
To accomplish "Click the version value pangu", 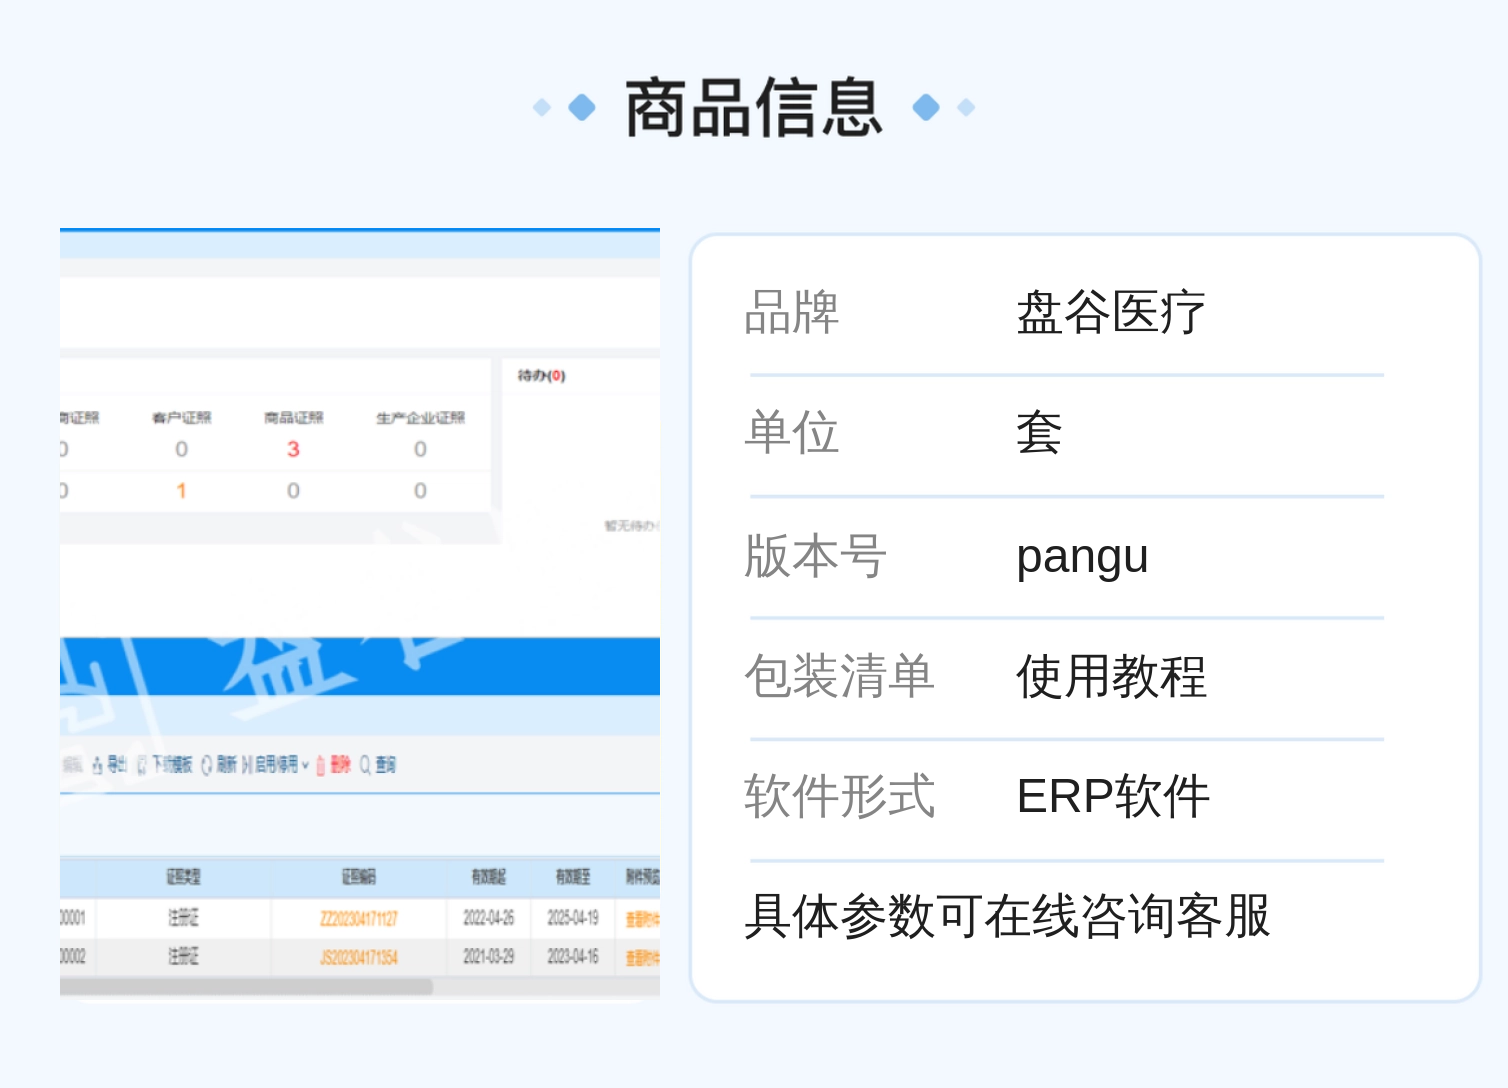I will click(1082, 557).
